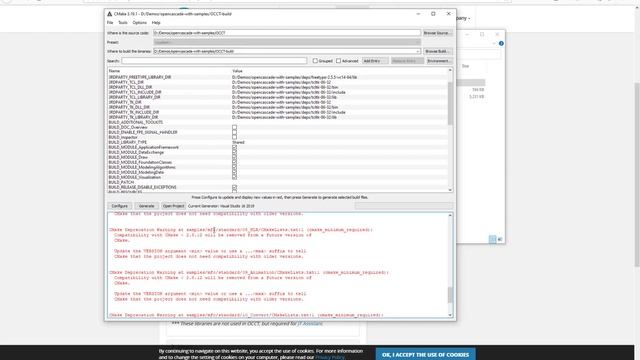
Task: Switch Explorer to large icons view
Action: tap(500, 239)
